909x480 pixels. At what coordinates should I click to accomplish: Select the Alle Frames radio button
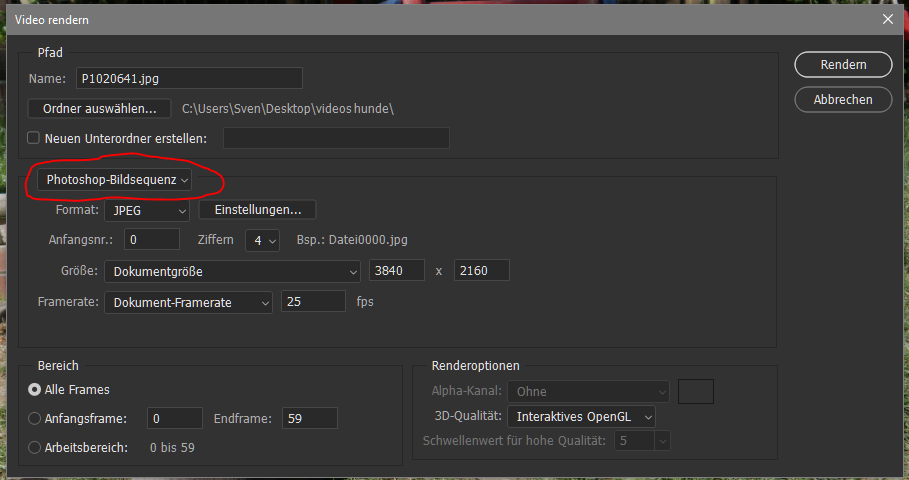pos(35,389)
